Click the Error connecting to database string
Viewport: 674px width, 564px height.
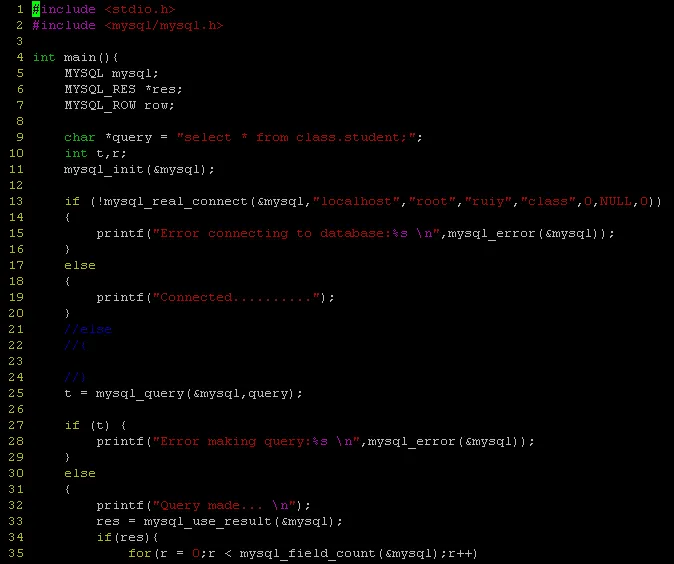click(x=296, y=233)
